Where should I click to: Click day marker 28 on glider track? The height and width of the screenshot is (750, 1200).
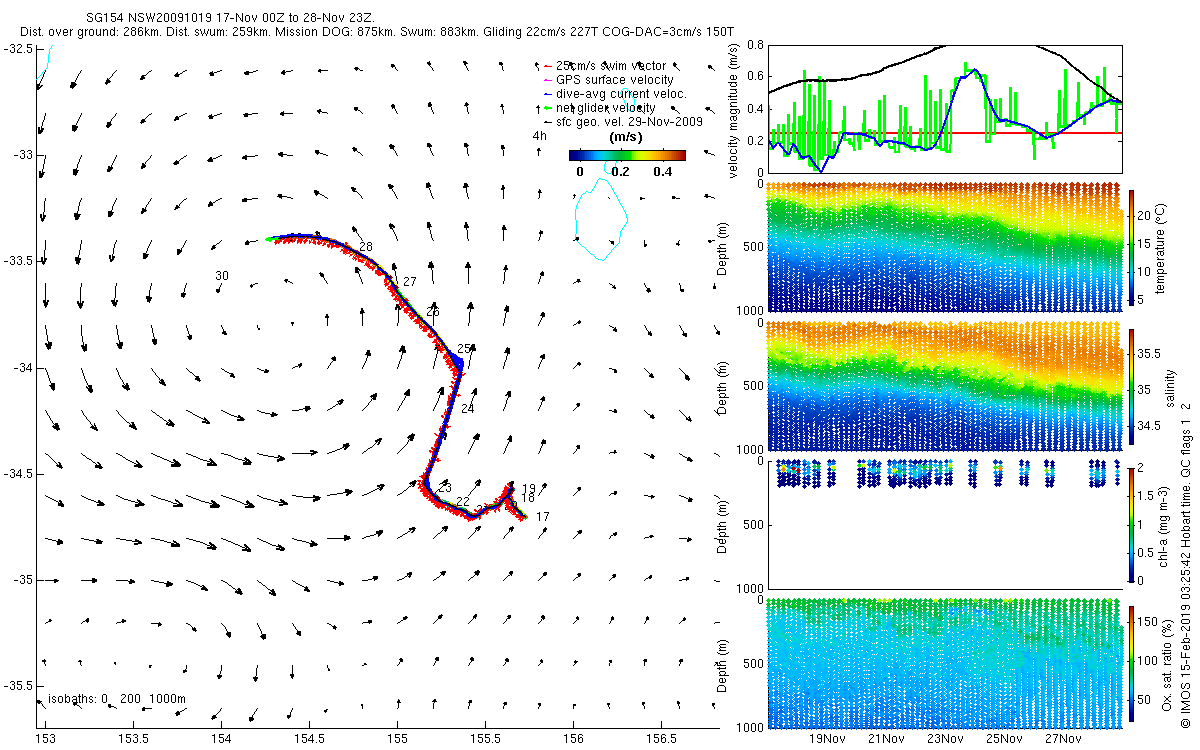365,247
